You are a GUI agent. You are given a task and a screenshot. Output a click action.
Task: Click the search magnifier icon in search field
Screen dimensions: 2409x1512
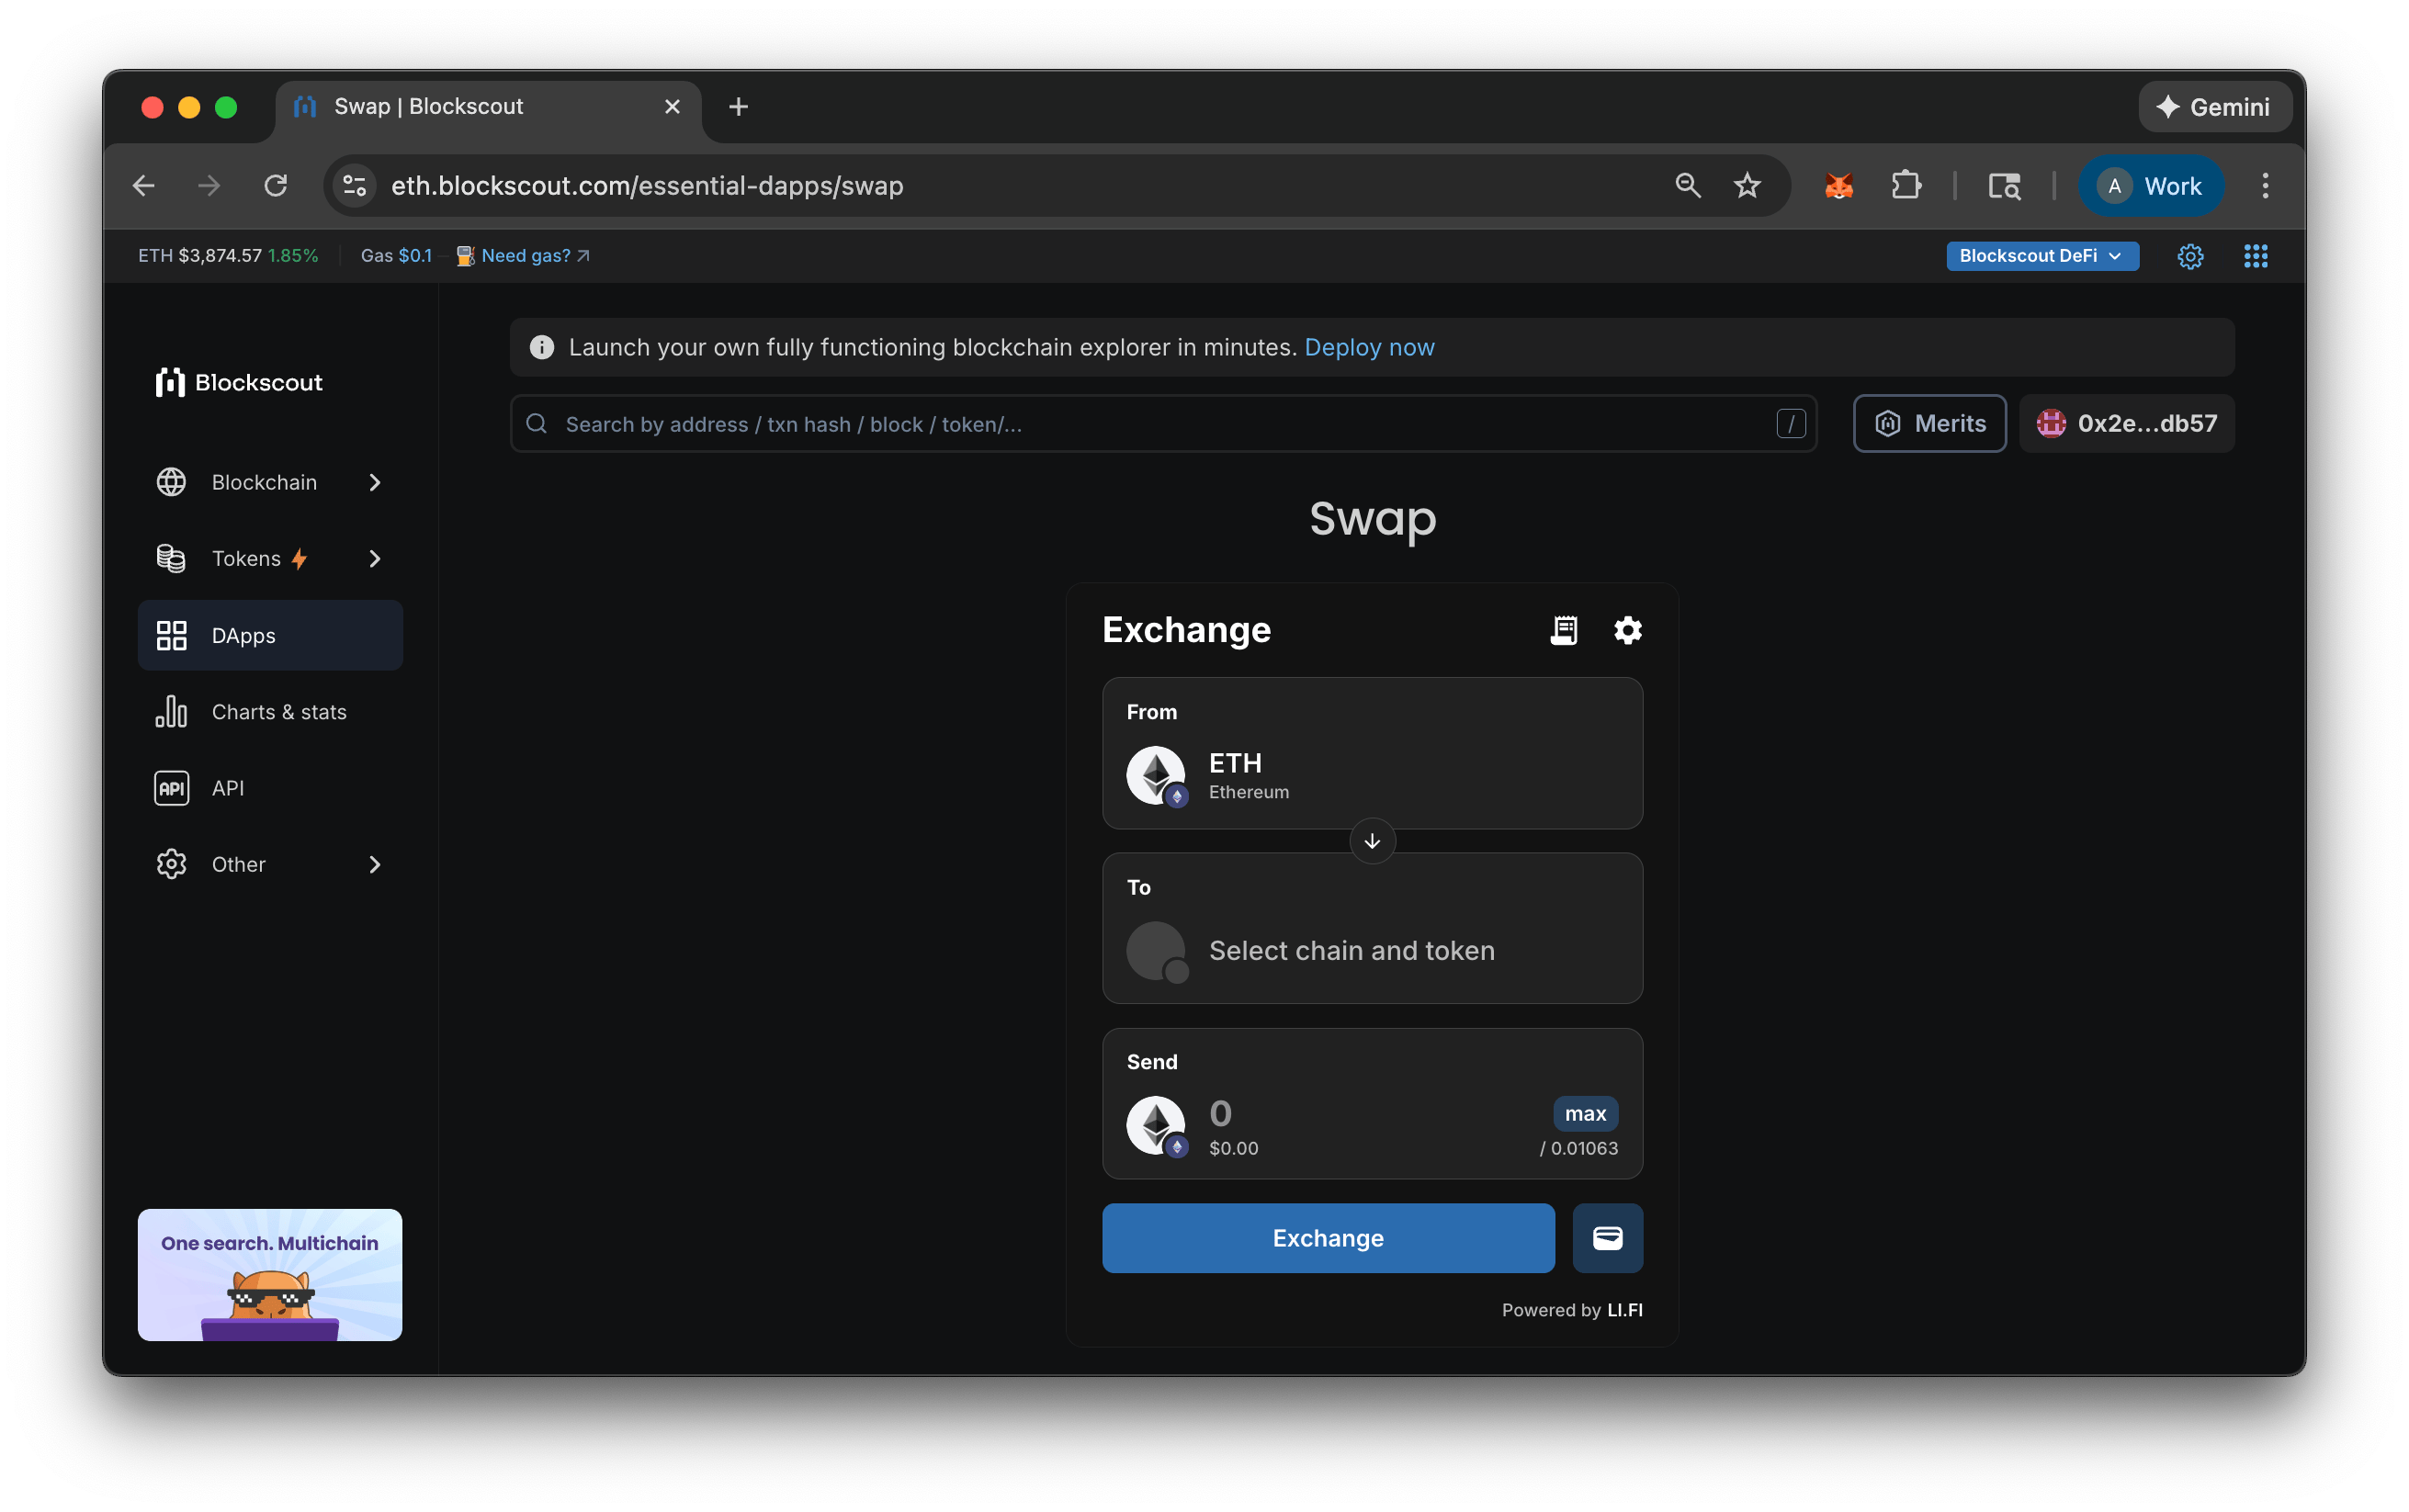[537, 424]
